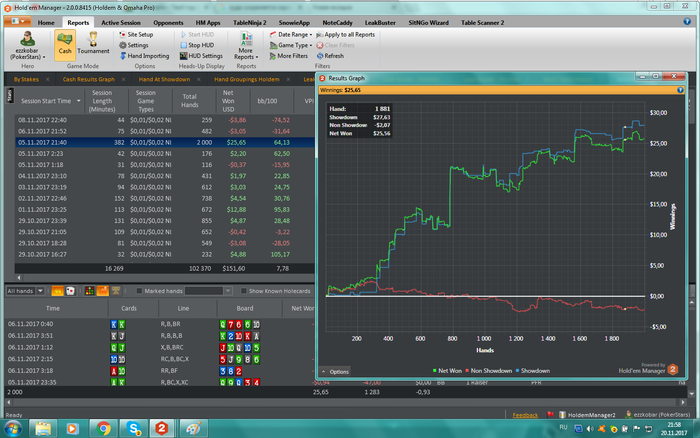Image resolution: width=700 pixels, height=438 pixels.
Task: Close the By Stakes tab
Action: pos(48,79)
